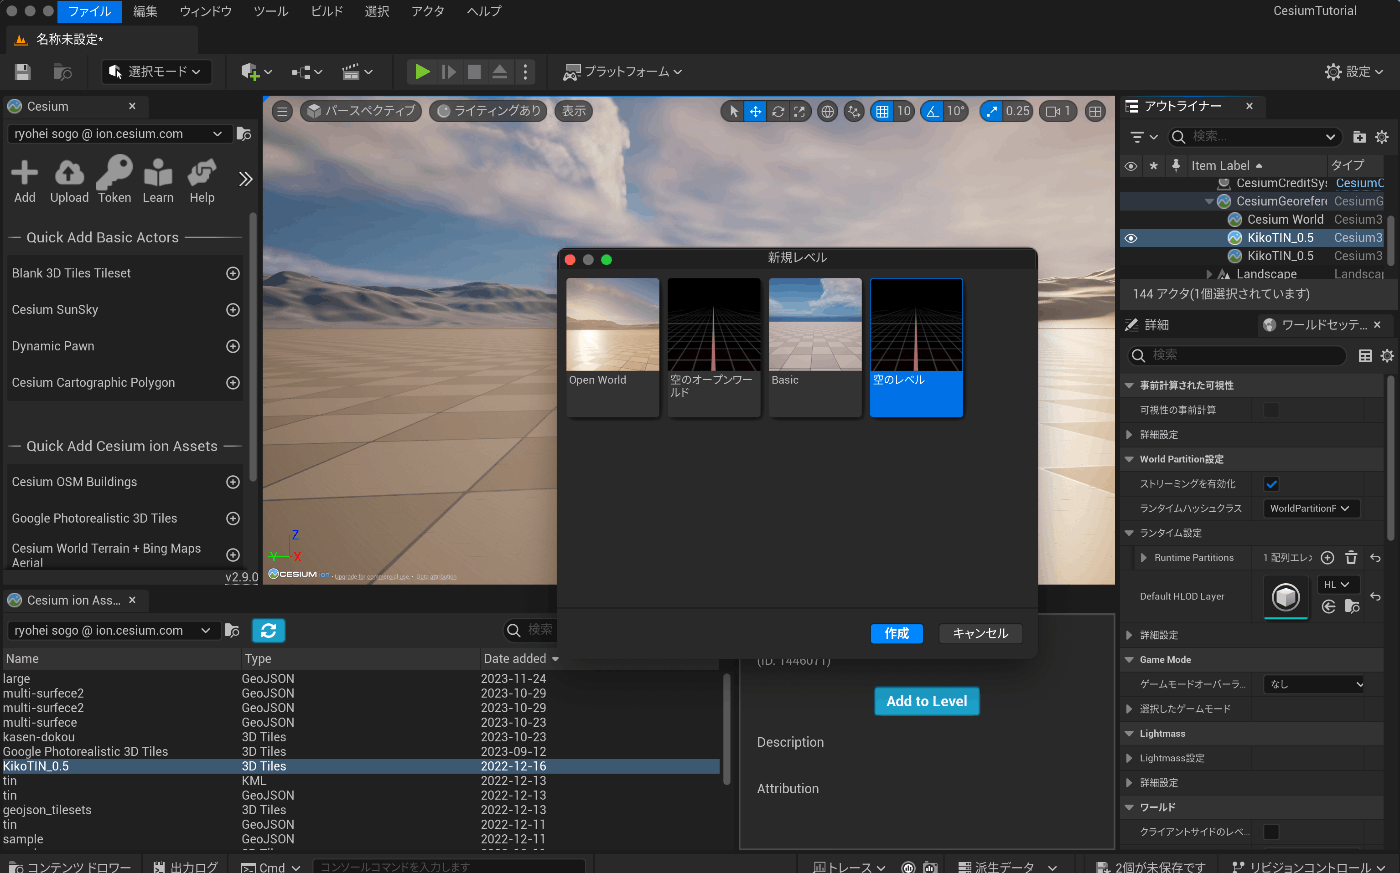Open the Cesium Help icon
Viewport: 1400px width, 873px height.
point(202,181)
